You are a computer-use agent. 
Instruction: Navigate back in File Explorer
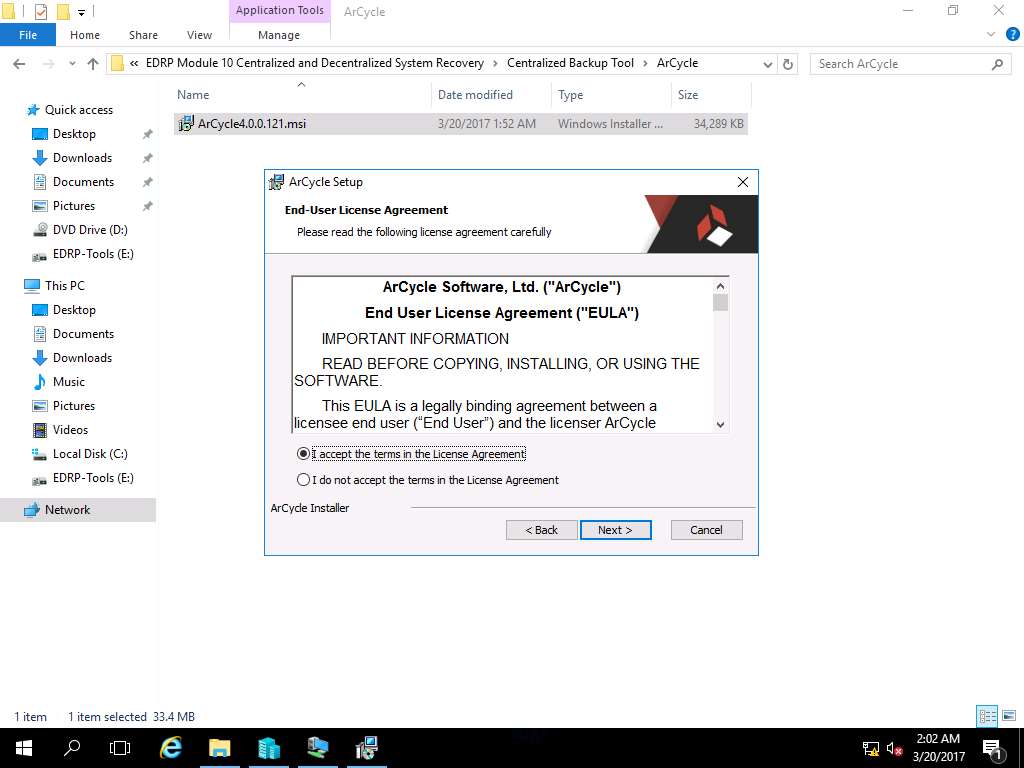[x=20, y=64]
